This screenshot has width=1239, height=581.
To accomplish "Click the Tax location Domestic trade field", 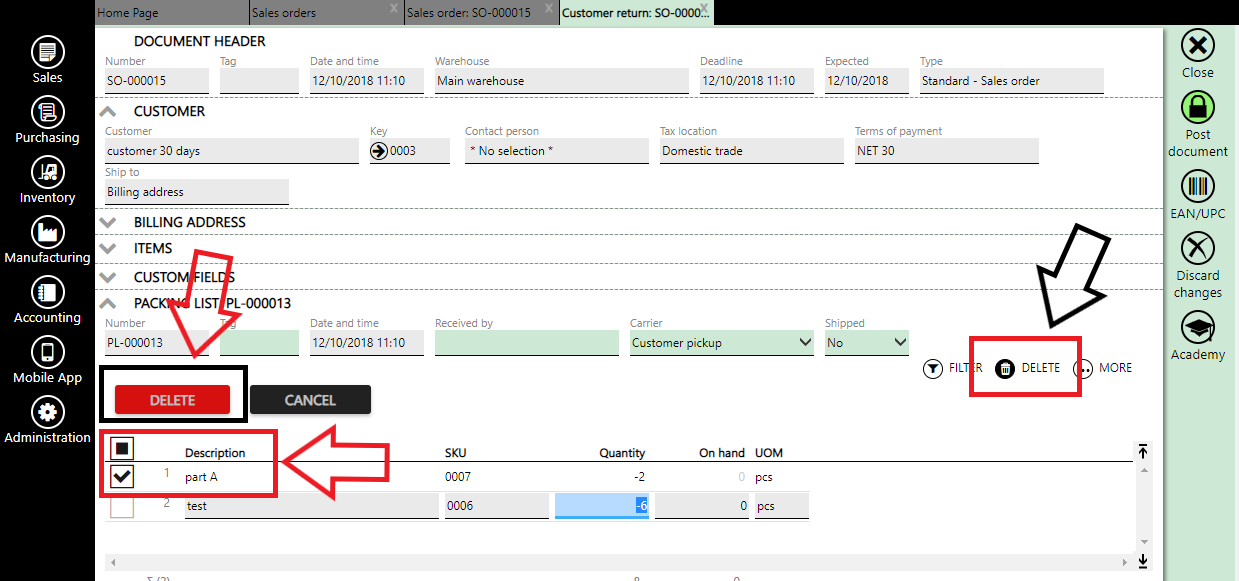I will (752, 151).
